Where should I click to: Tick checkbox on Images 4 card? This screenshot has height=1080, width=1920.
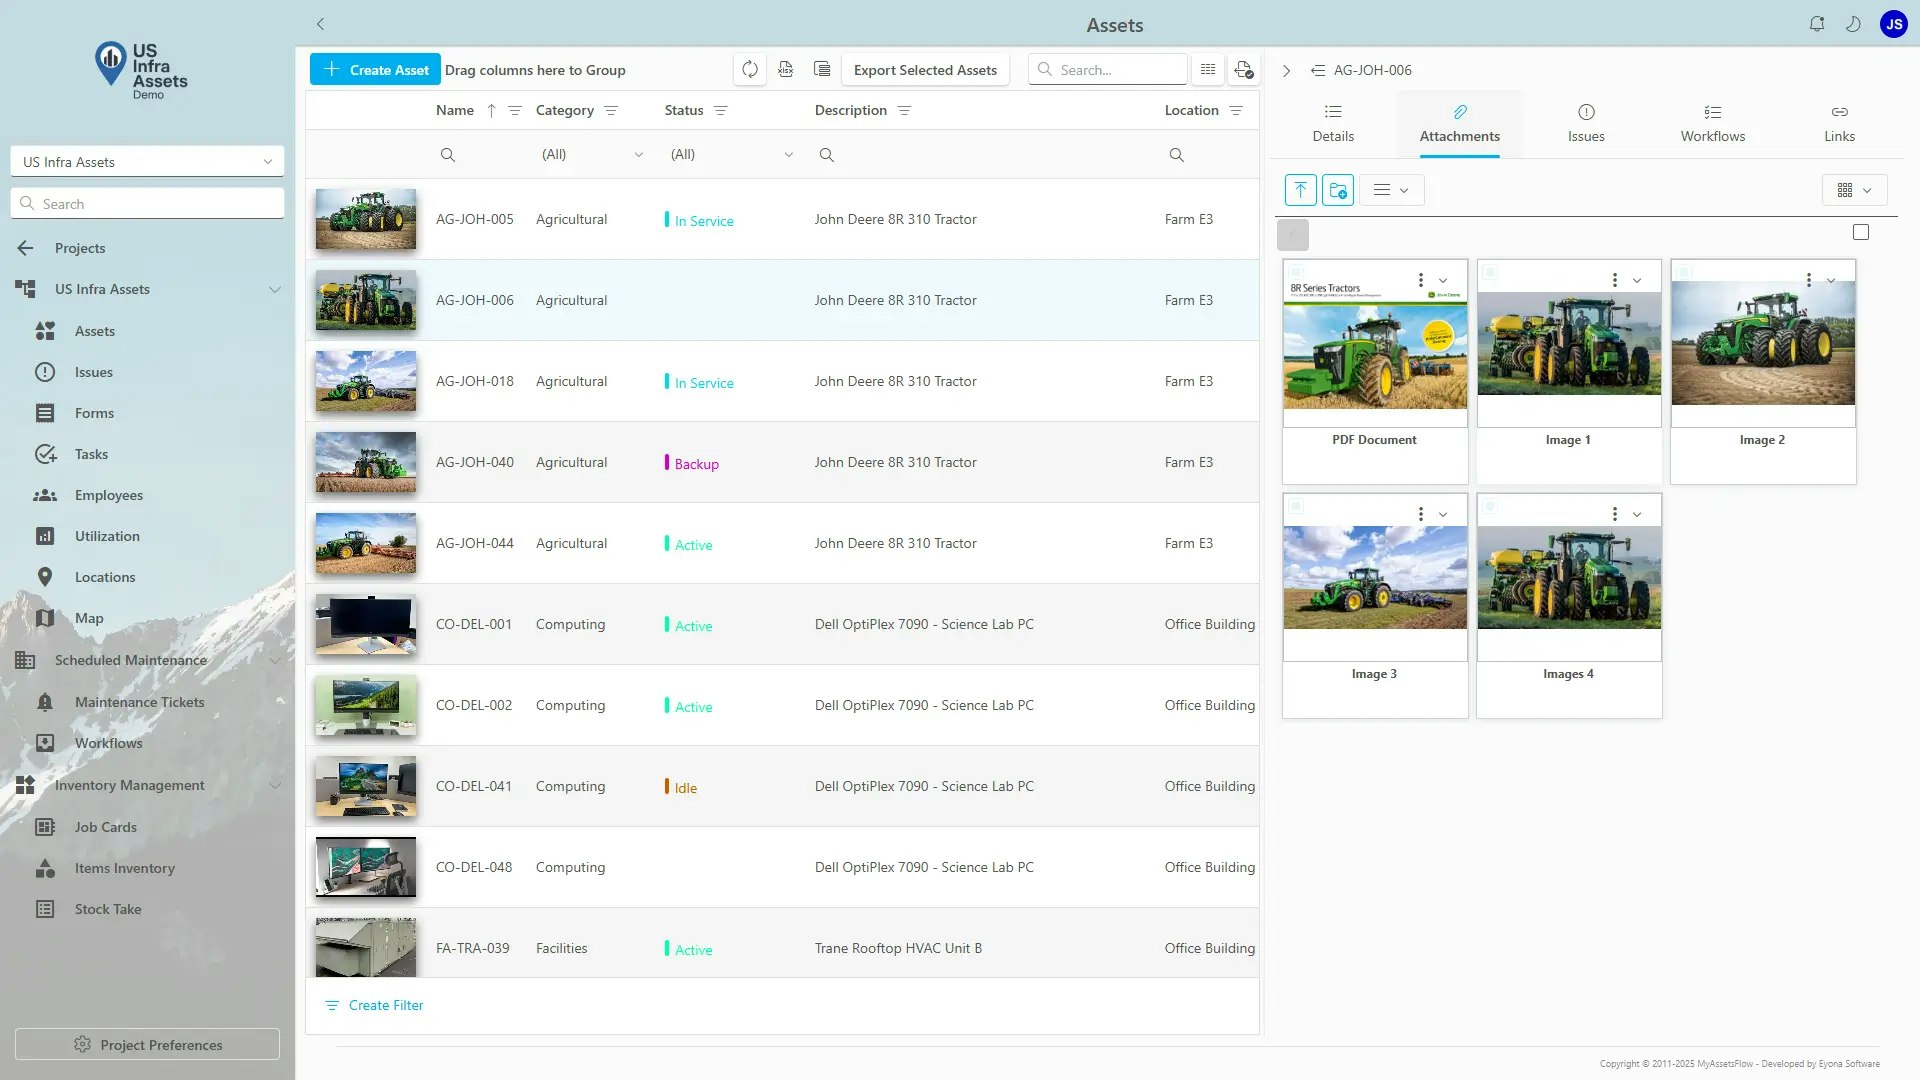click(1490, 506)
